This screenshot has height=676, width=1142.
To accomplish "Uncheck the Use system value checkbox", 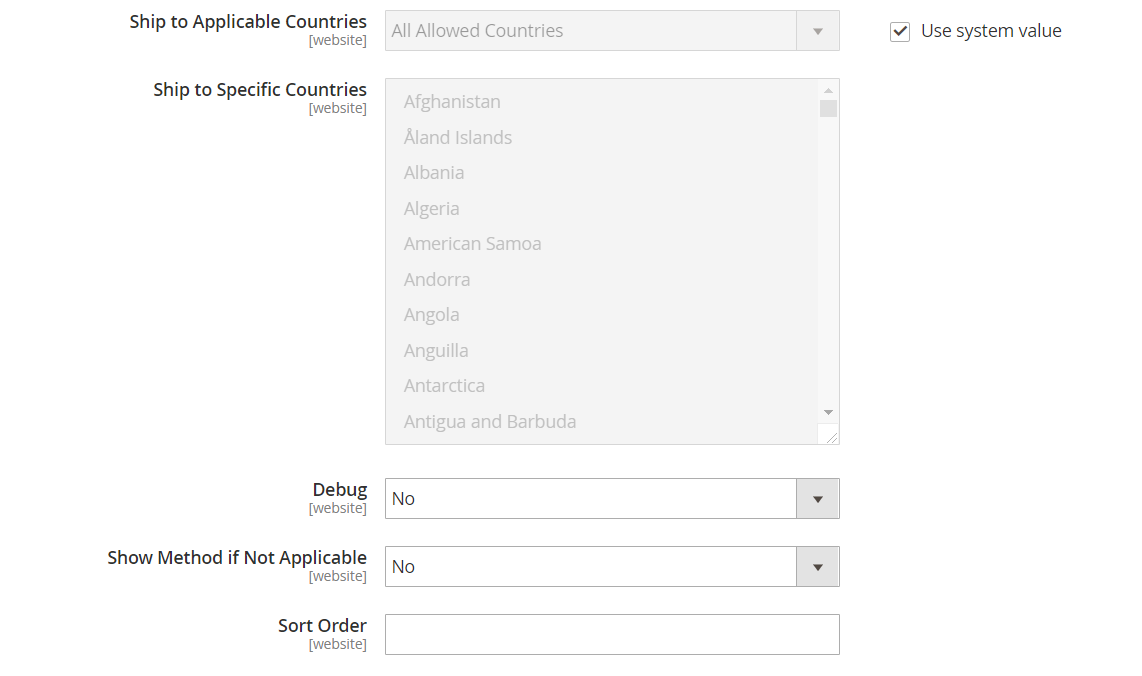I will pyautogui.click(x=900, y=32).
